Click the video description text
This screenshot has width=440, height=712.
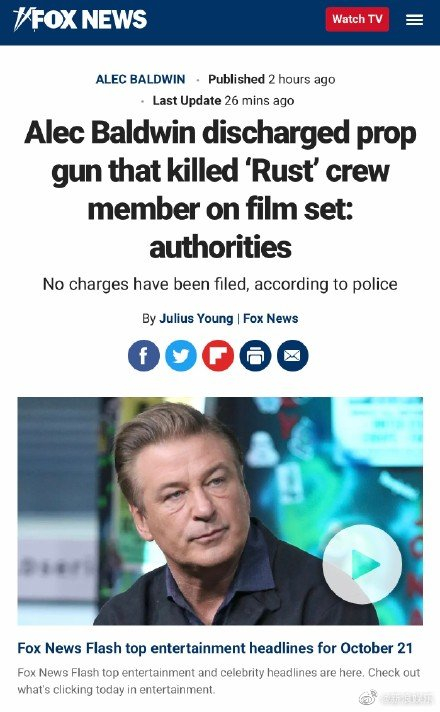(x=219, y=681)
